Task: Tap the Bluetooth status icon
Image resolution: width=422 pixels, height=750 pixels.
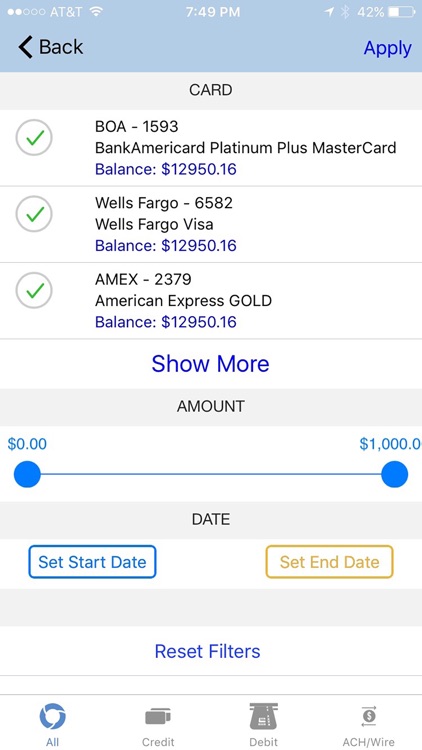Action: 345,12
